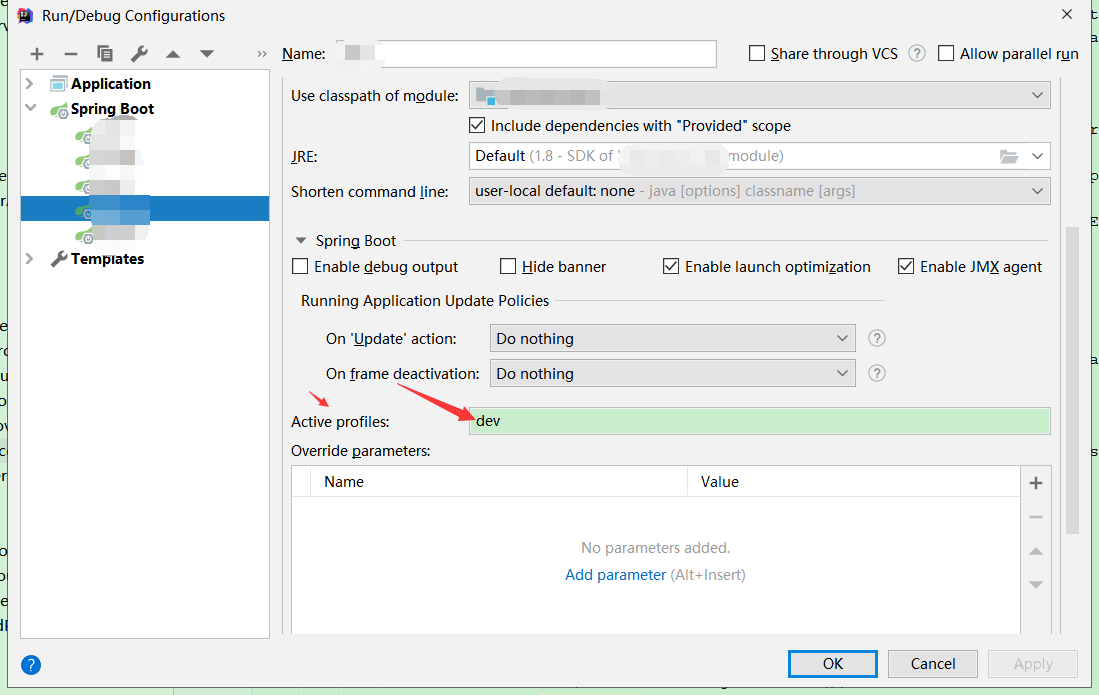Click the Spring Boot folder icon in tree
The image size is (1099, 695).
[x=59, y=110]
